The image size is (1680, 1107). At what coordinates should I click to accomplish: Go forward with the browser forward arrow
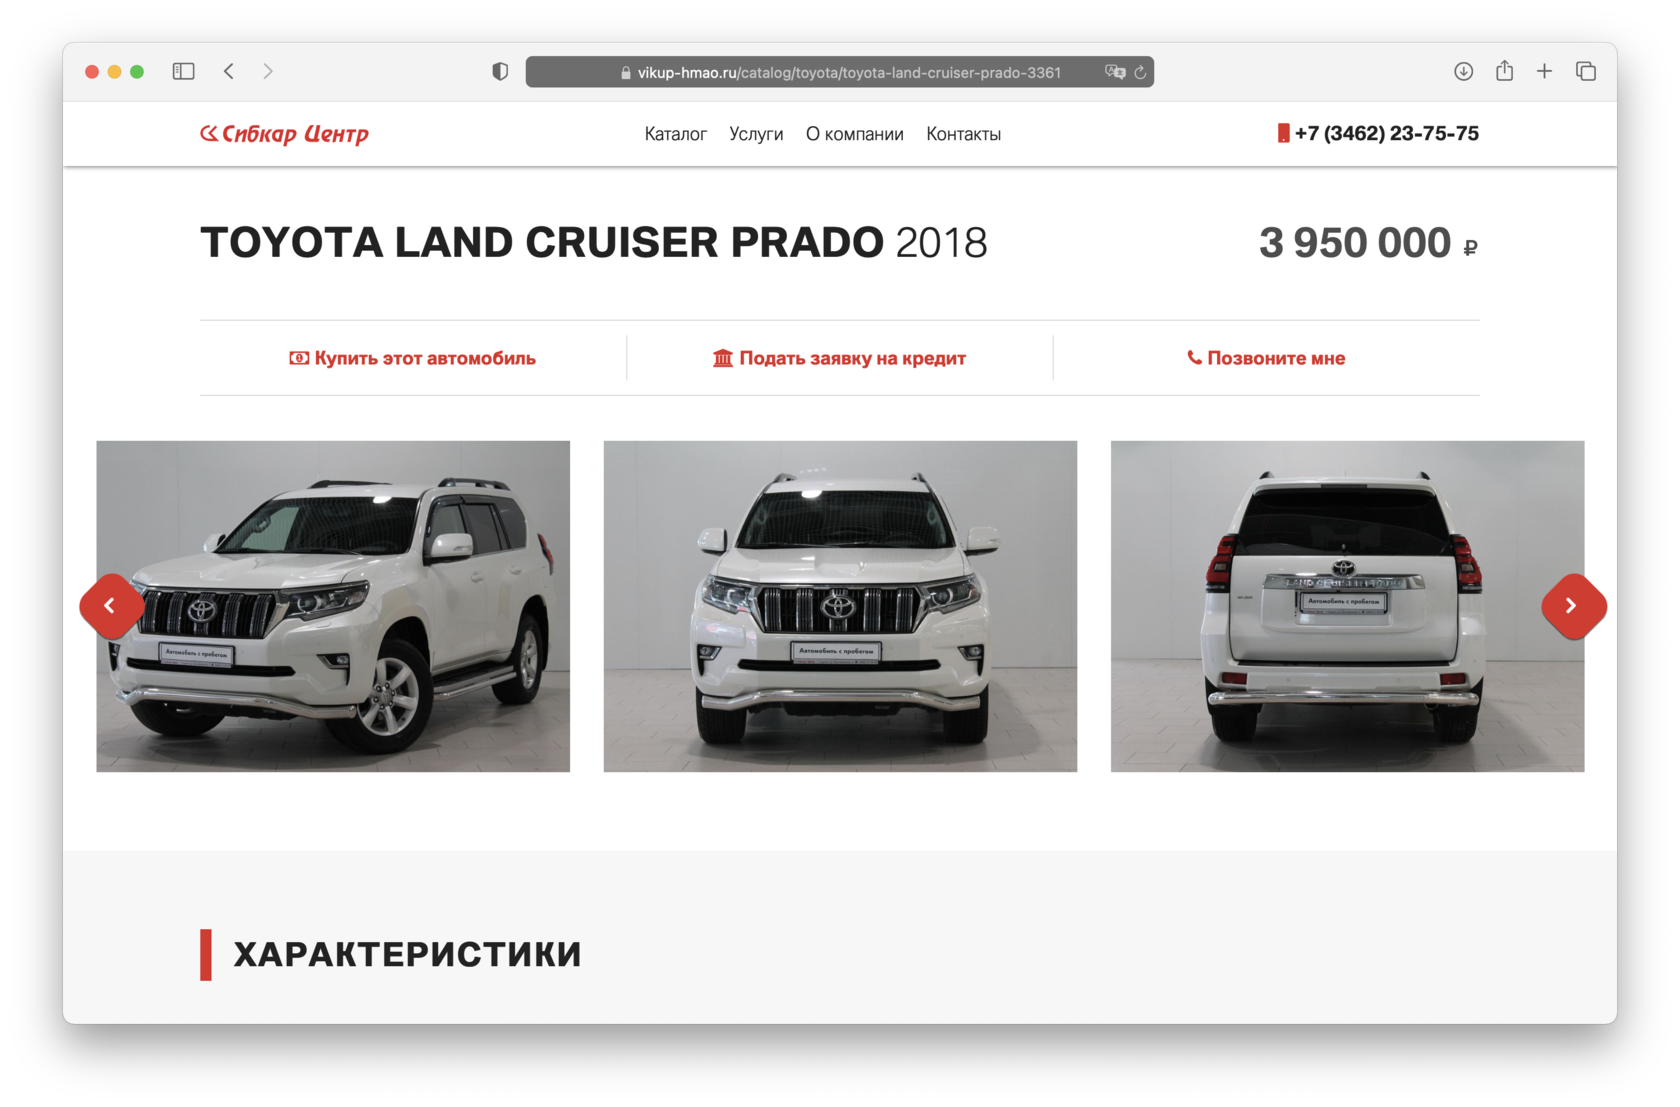tap(268, 71)
